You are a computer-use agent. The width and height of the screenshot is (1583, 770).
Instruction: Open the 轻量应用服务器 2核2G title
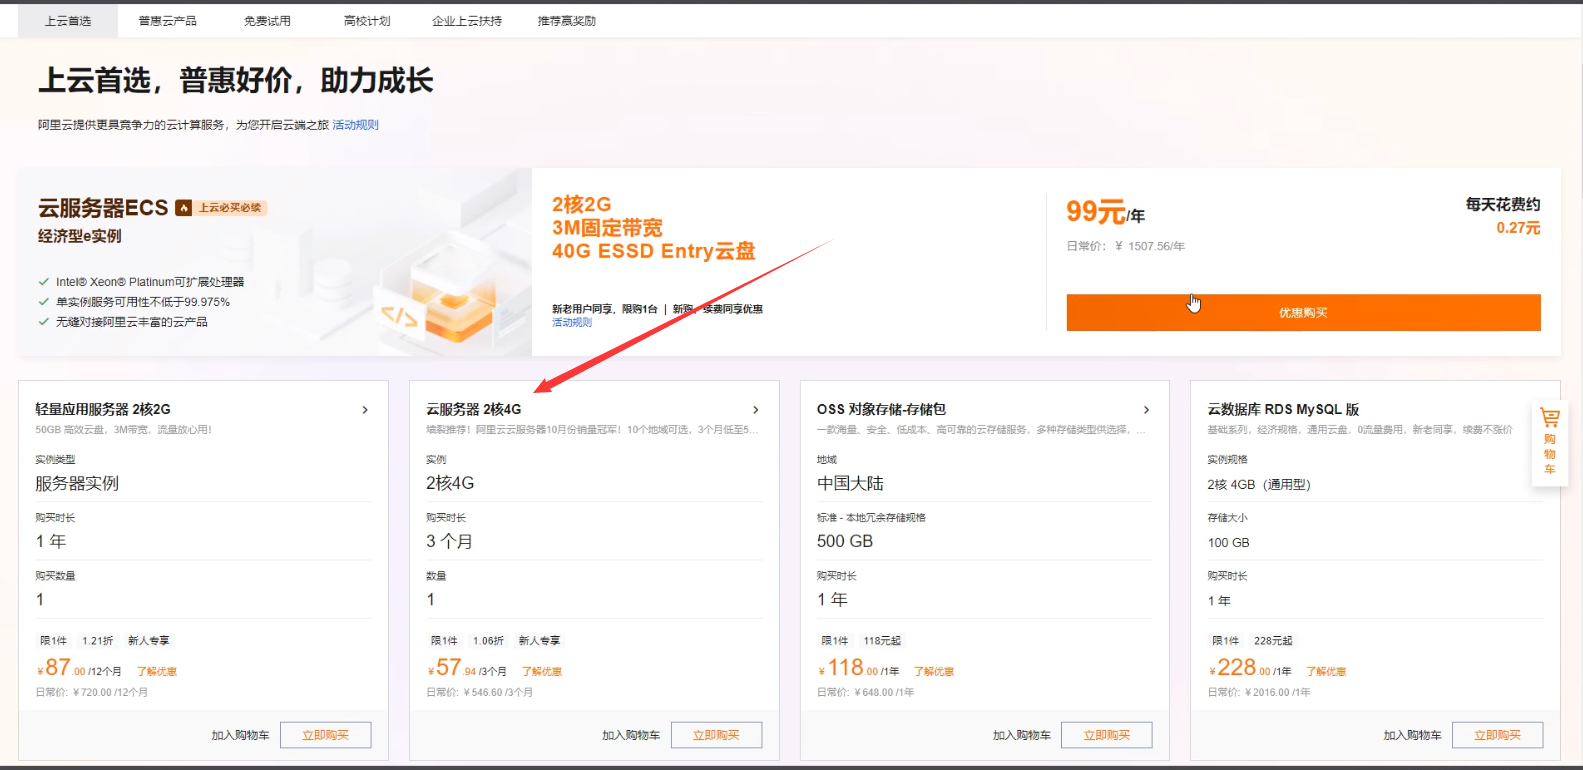pos(103,409)
